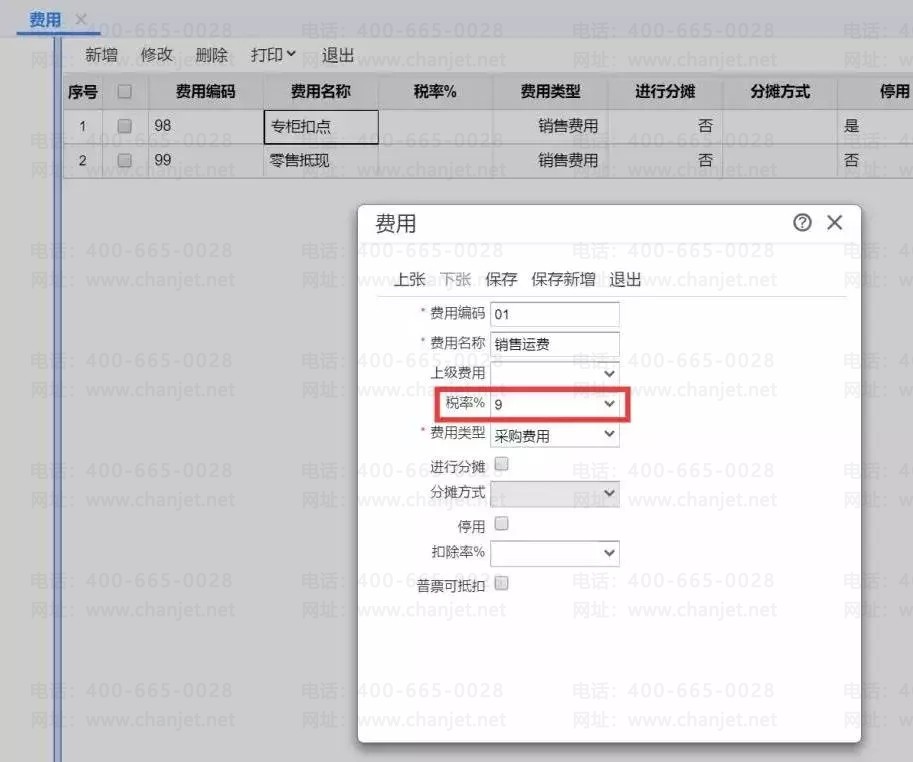Enable the 普票可抵扣 checkbox
This screenshot has height=762, width=913.
click(x=501, y=583)
